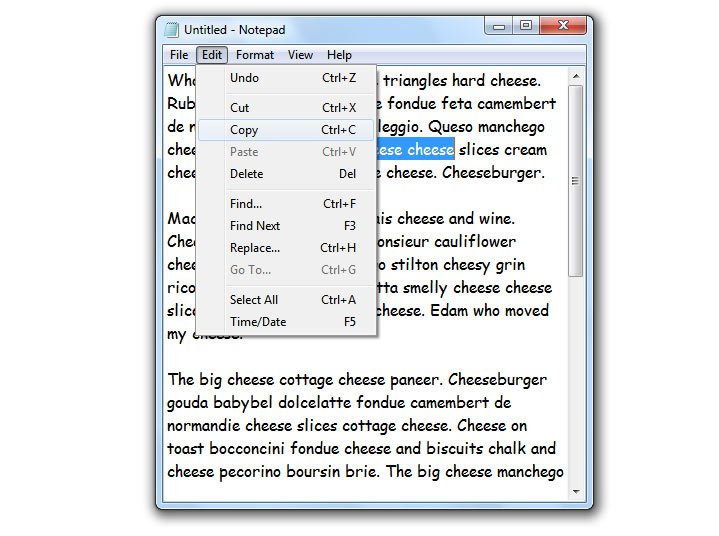Open the Replace... dialog
The width and height of the screenshot is (719, 536).
coord(255,248)
